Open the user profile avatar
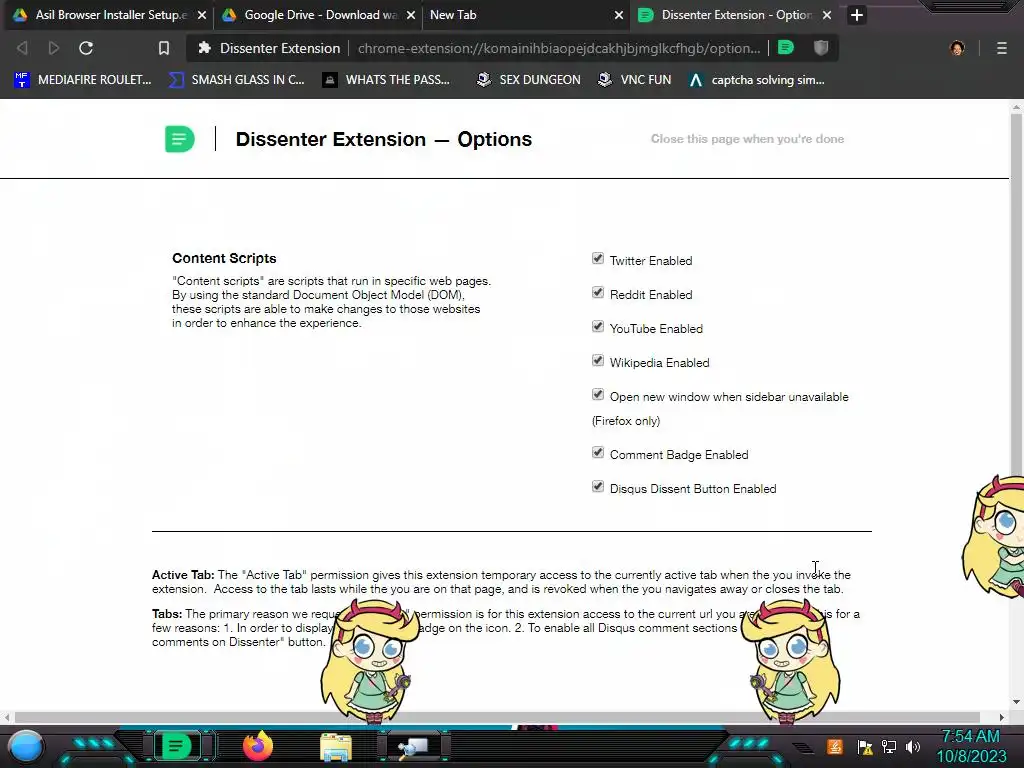 pyautogui.click(x=957, y=48)
